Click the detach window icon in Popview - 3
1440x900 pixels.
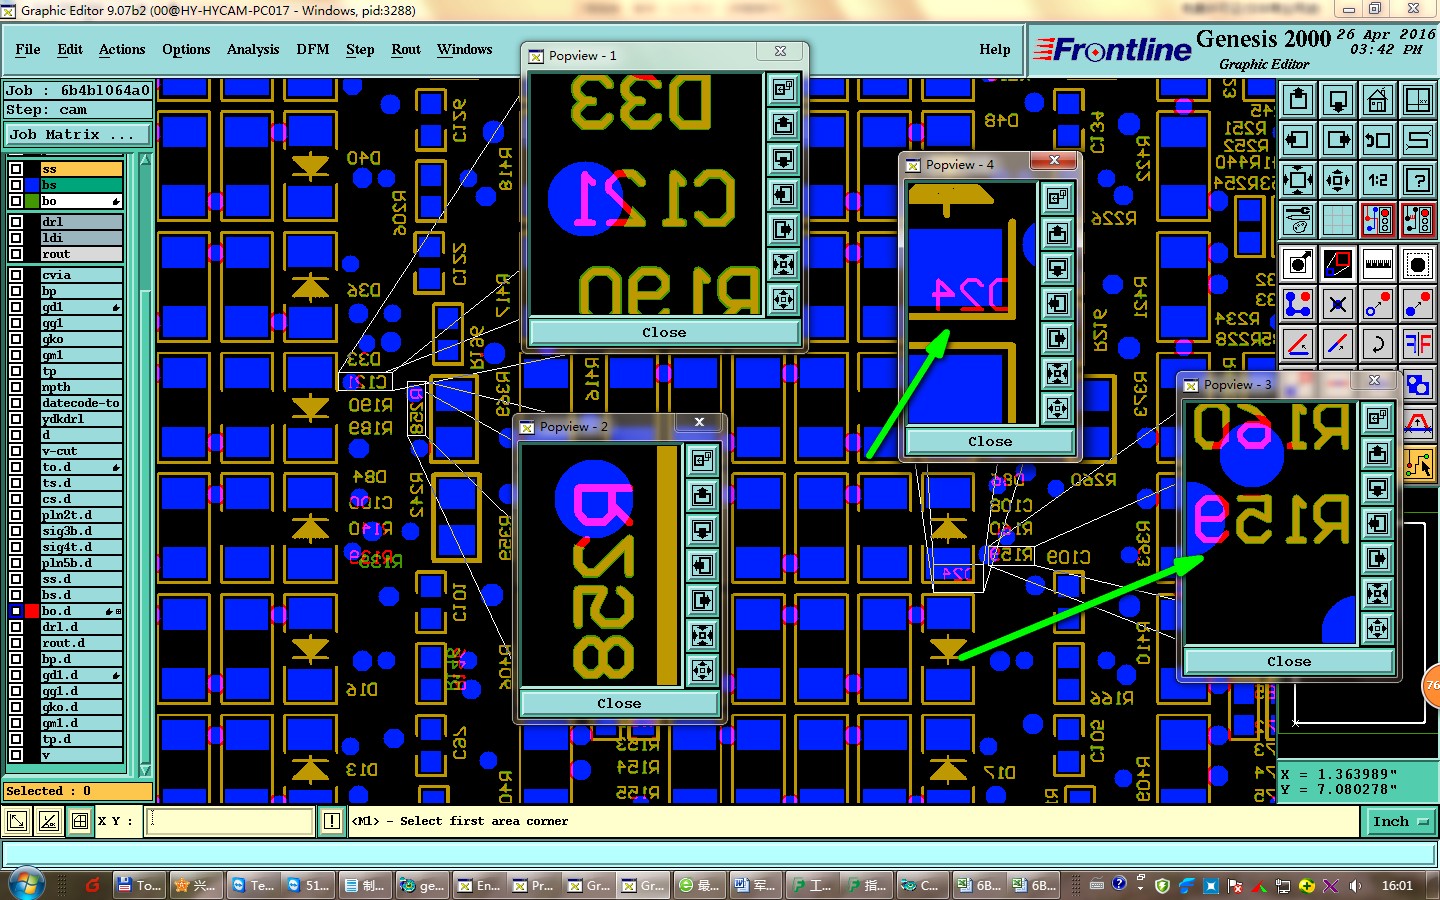tap(1378, 418)
